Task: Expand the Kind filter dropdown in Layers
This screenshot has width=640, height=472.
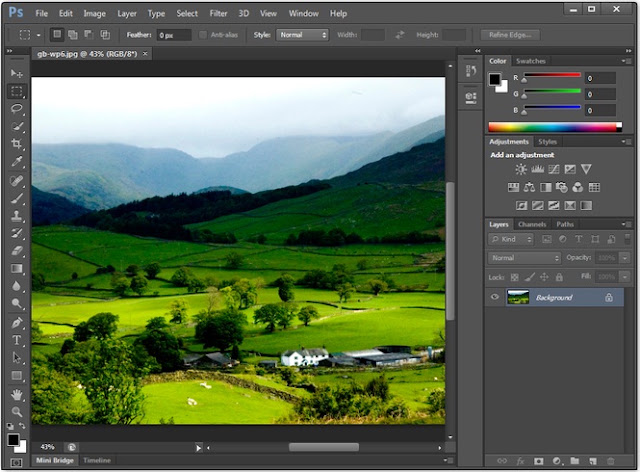Action: click(511, 239)
